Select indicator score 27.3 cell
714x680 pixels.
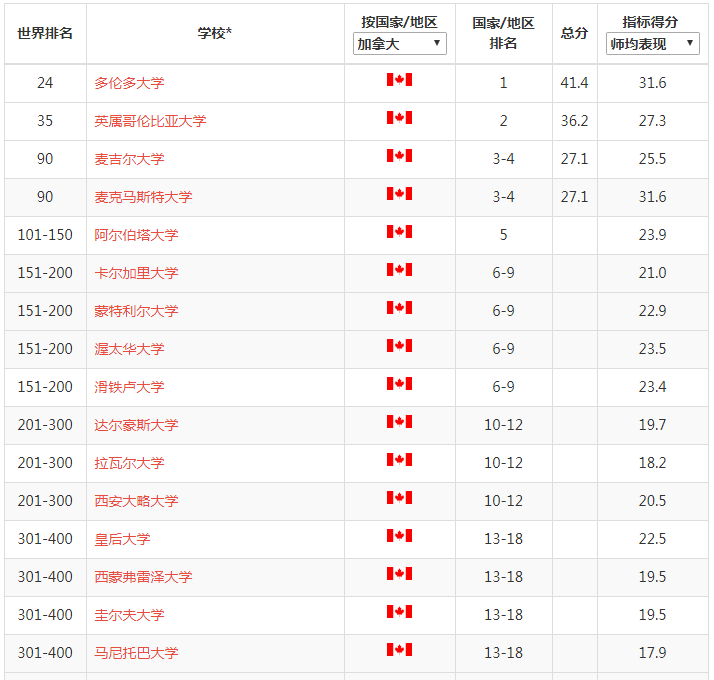(653, 121)
